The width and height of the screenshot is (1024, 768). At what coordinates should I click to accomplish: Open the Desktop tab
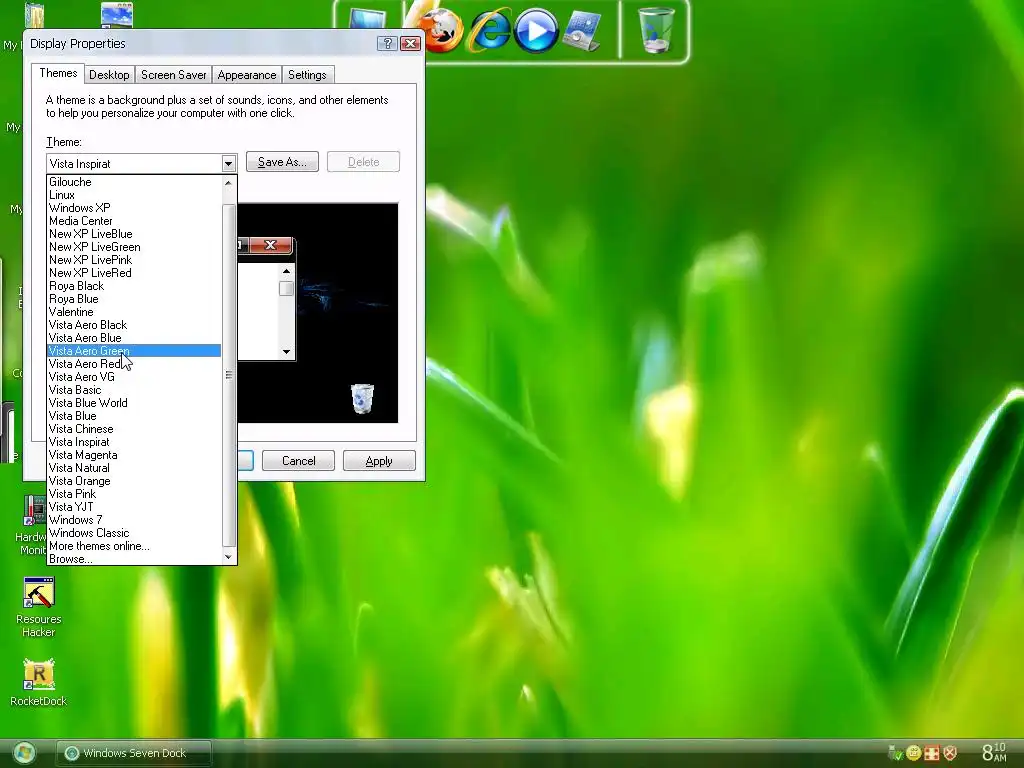109,75
